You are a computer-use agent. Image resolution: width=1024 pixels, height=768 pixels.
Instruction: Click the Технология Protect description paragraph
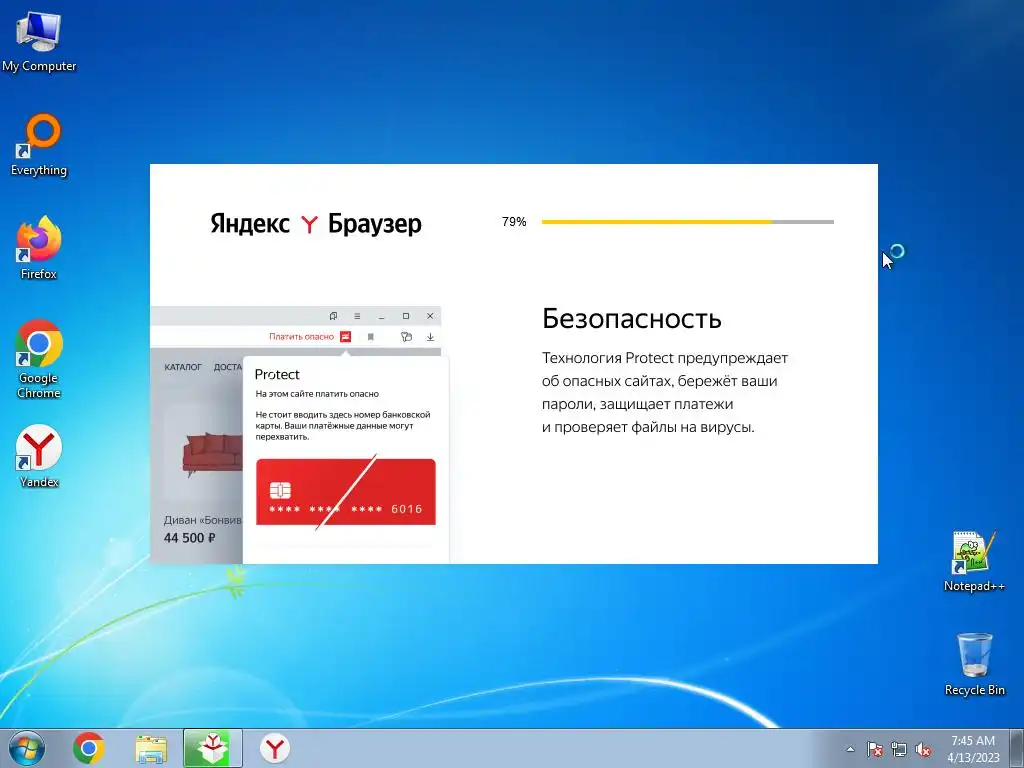[665, 392]
